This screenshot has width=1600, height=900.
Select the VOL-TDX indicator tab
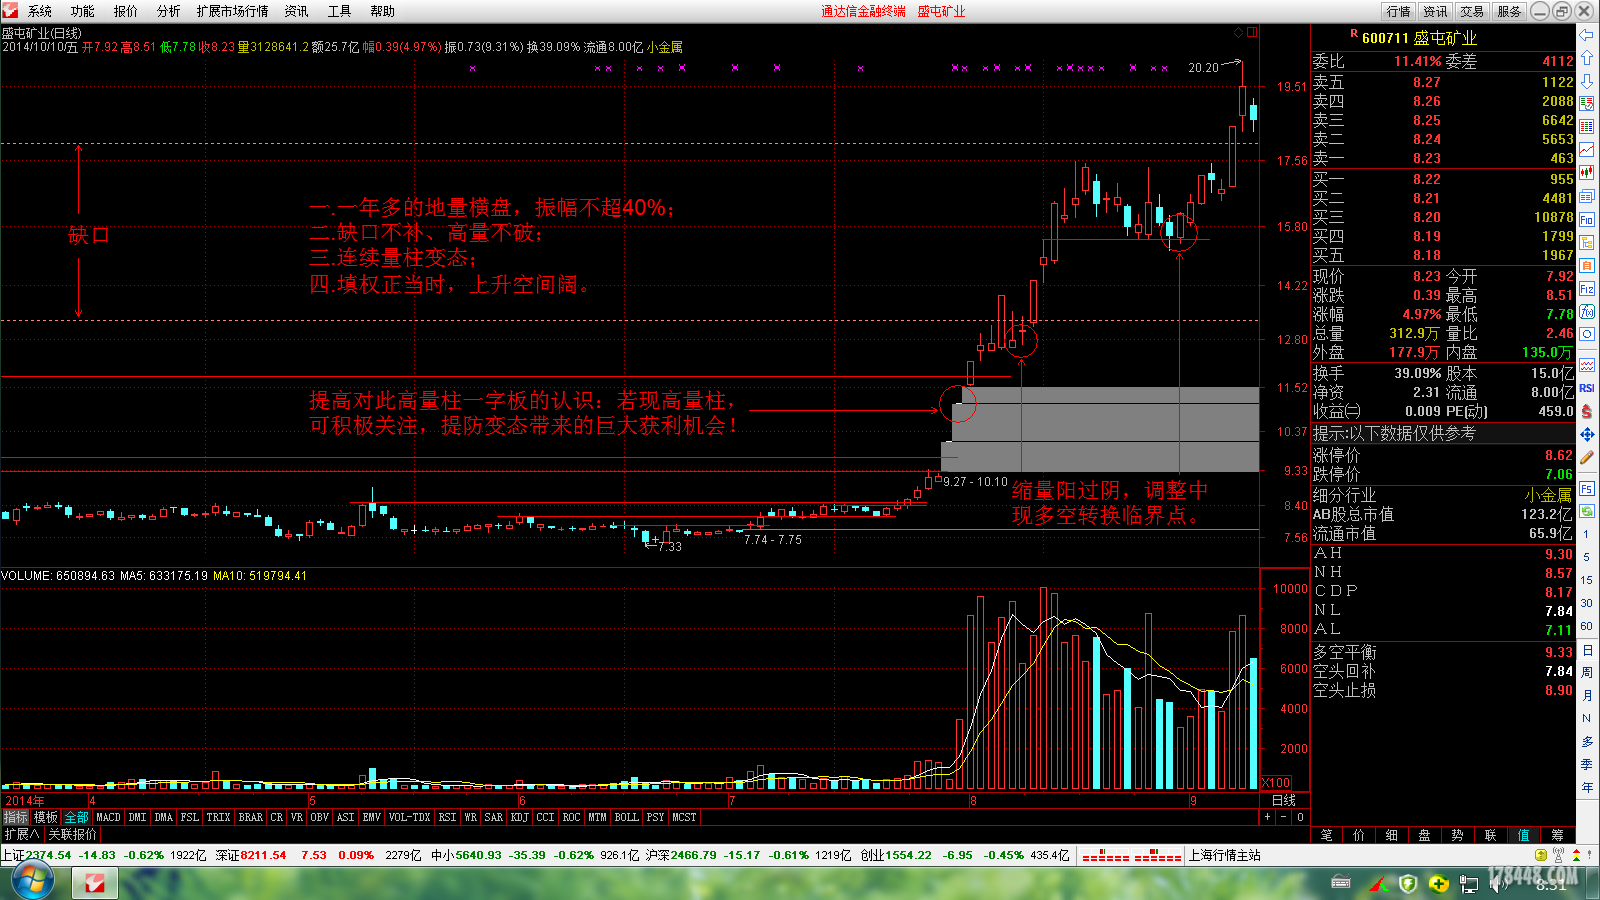(x=409, y=817)
